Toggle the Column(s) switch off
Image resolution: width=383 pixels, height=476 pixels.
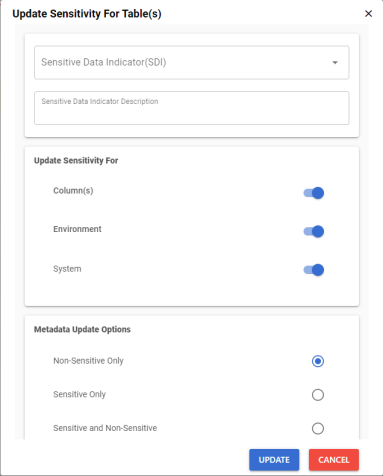[x=314, y=193]
